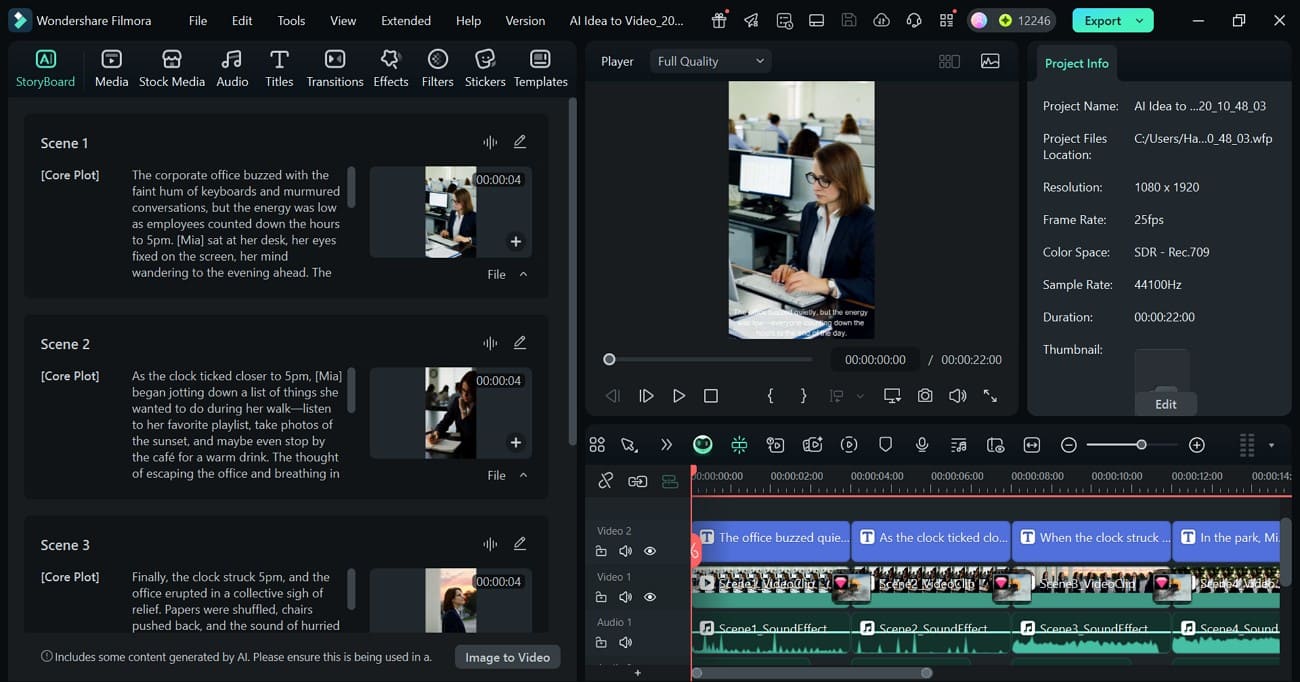Image resolution: width=1300 pixels, height=682 pixels.
Task: Click the Edit button under Thumbnail
Action: [1165, 404]
